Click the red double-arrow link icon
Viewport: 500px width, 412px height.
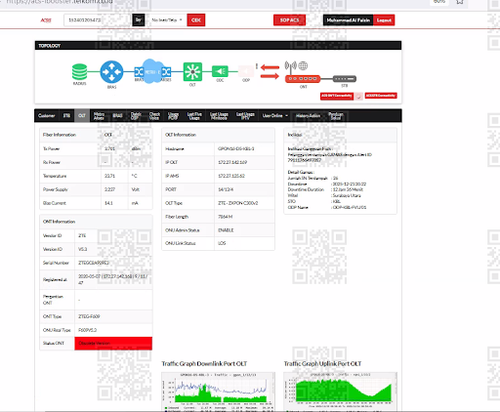click(270, 72)
